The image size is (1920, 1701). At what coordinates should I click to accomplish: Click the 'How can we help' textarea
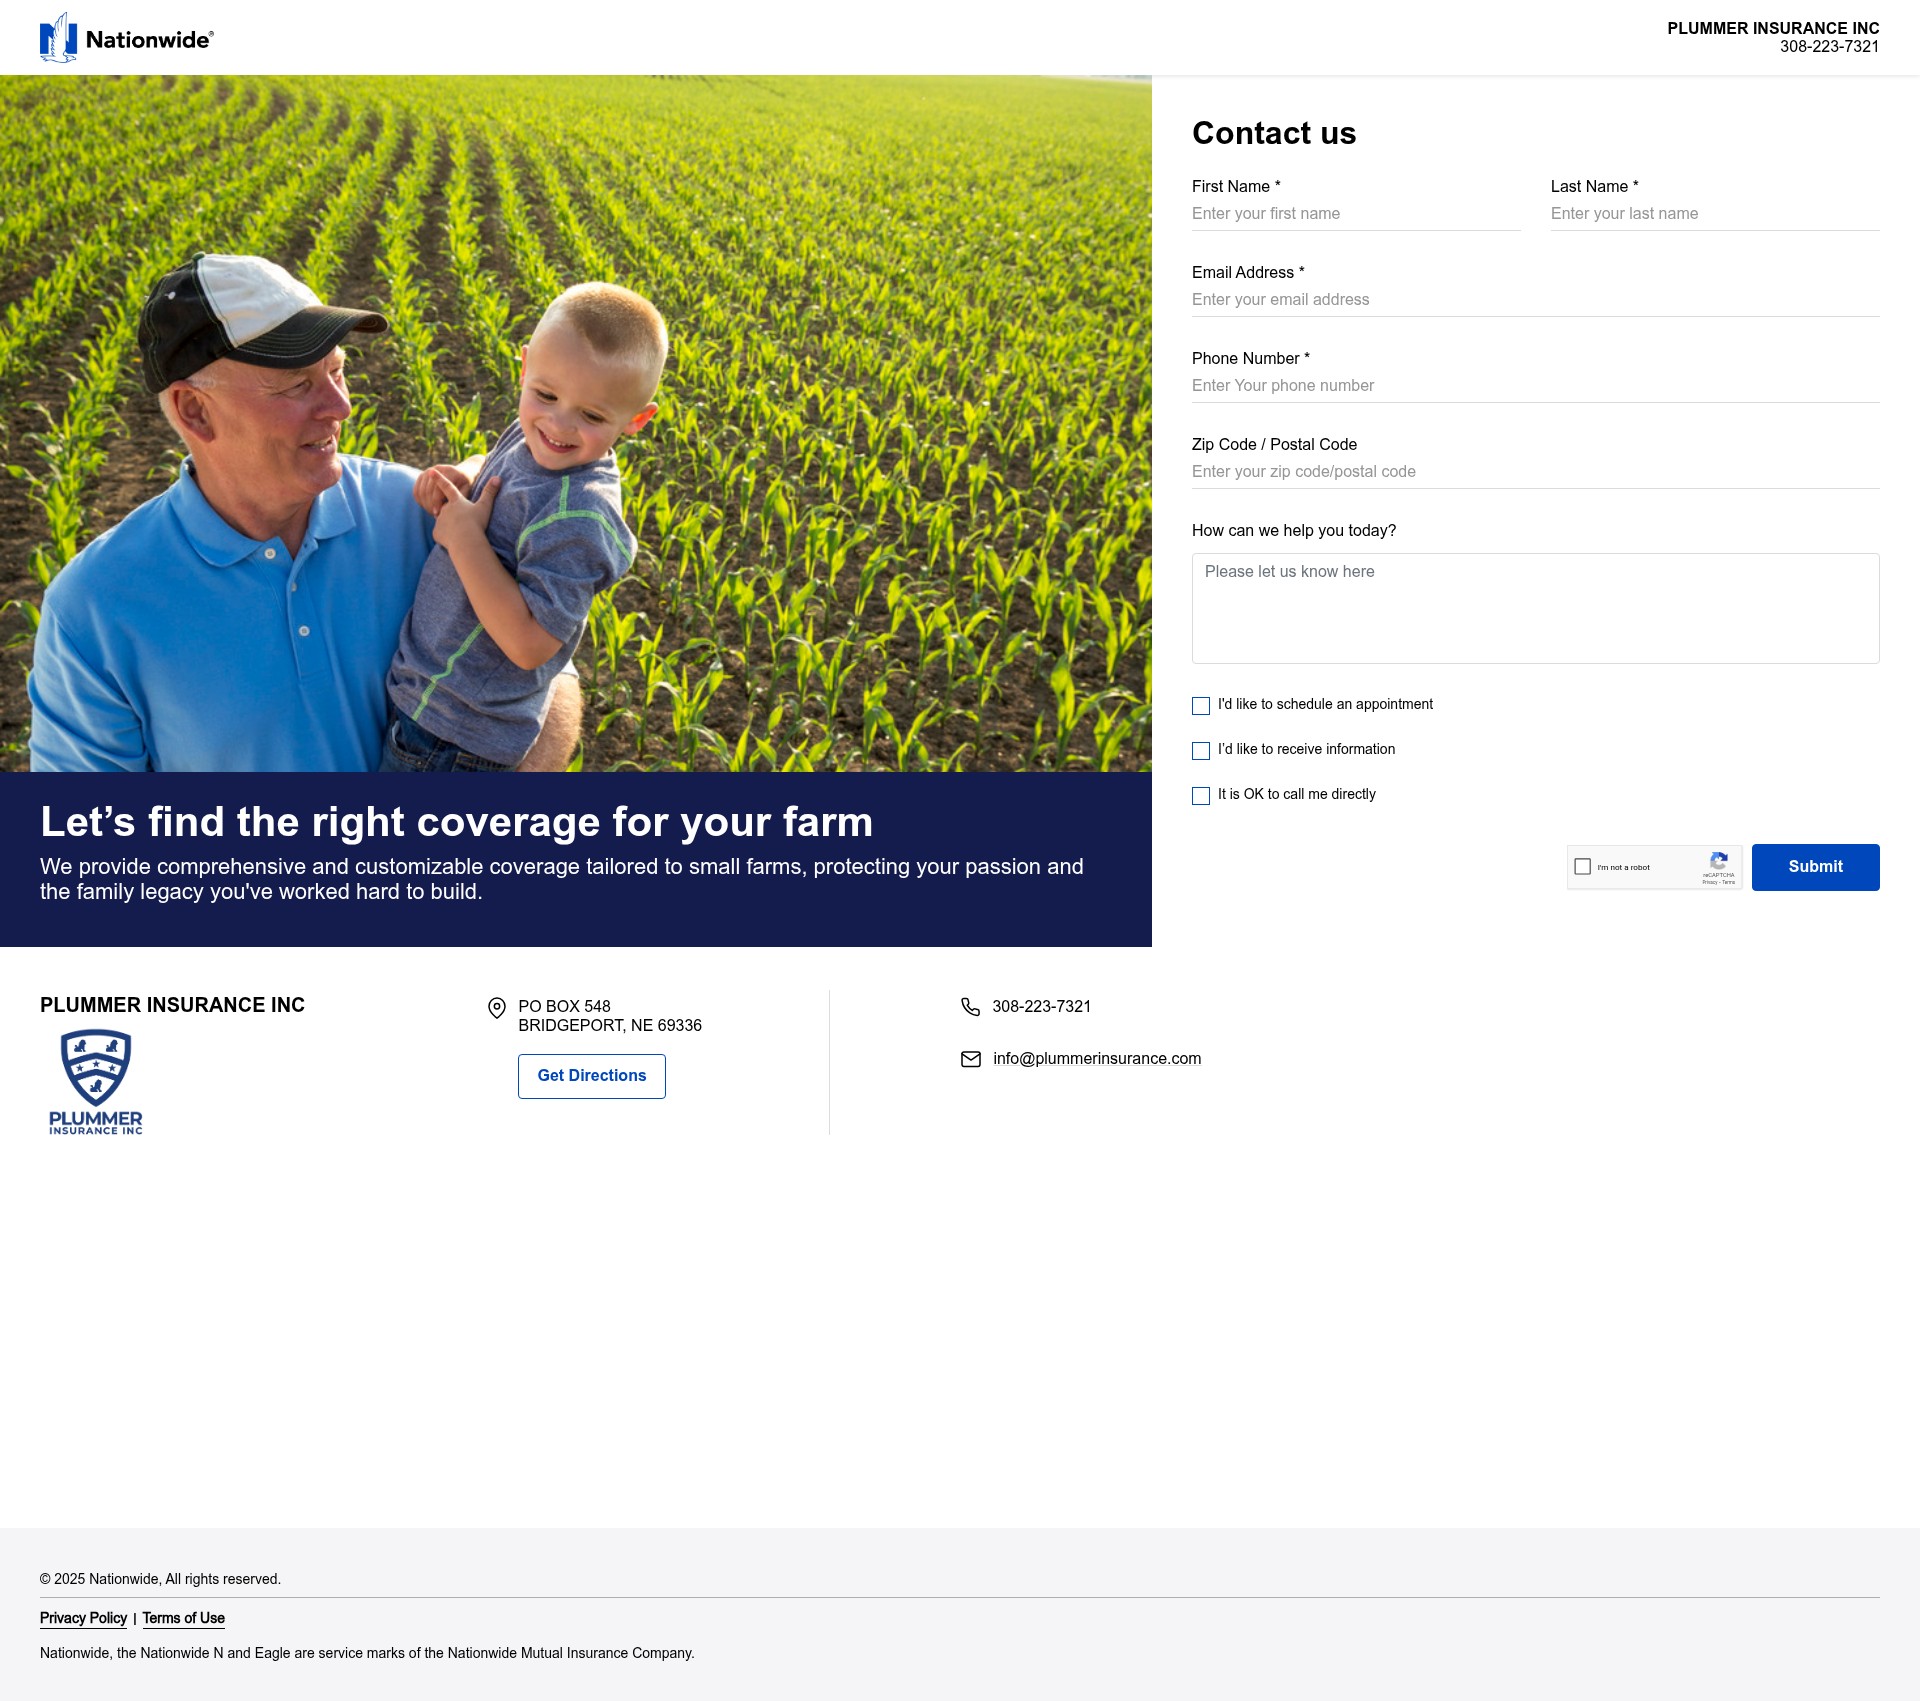pyautogui.click(x=1536, y=608)
